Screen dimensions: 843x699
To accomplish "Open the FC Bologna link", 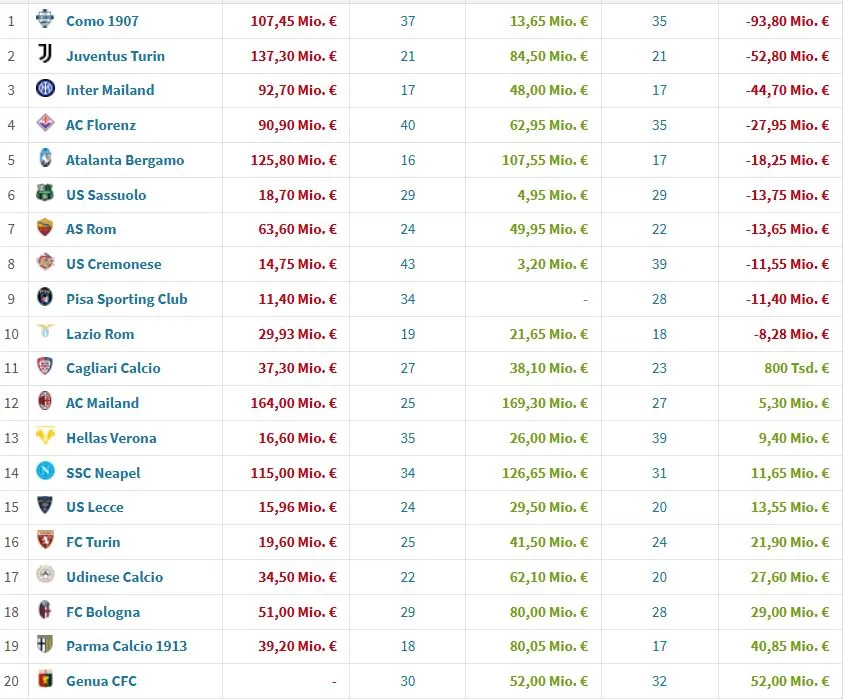I will click(103, 612).
